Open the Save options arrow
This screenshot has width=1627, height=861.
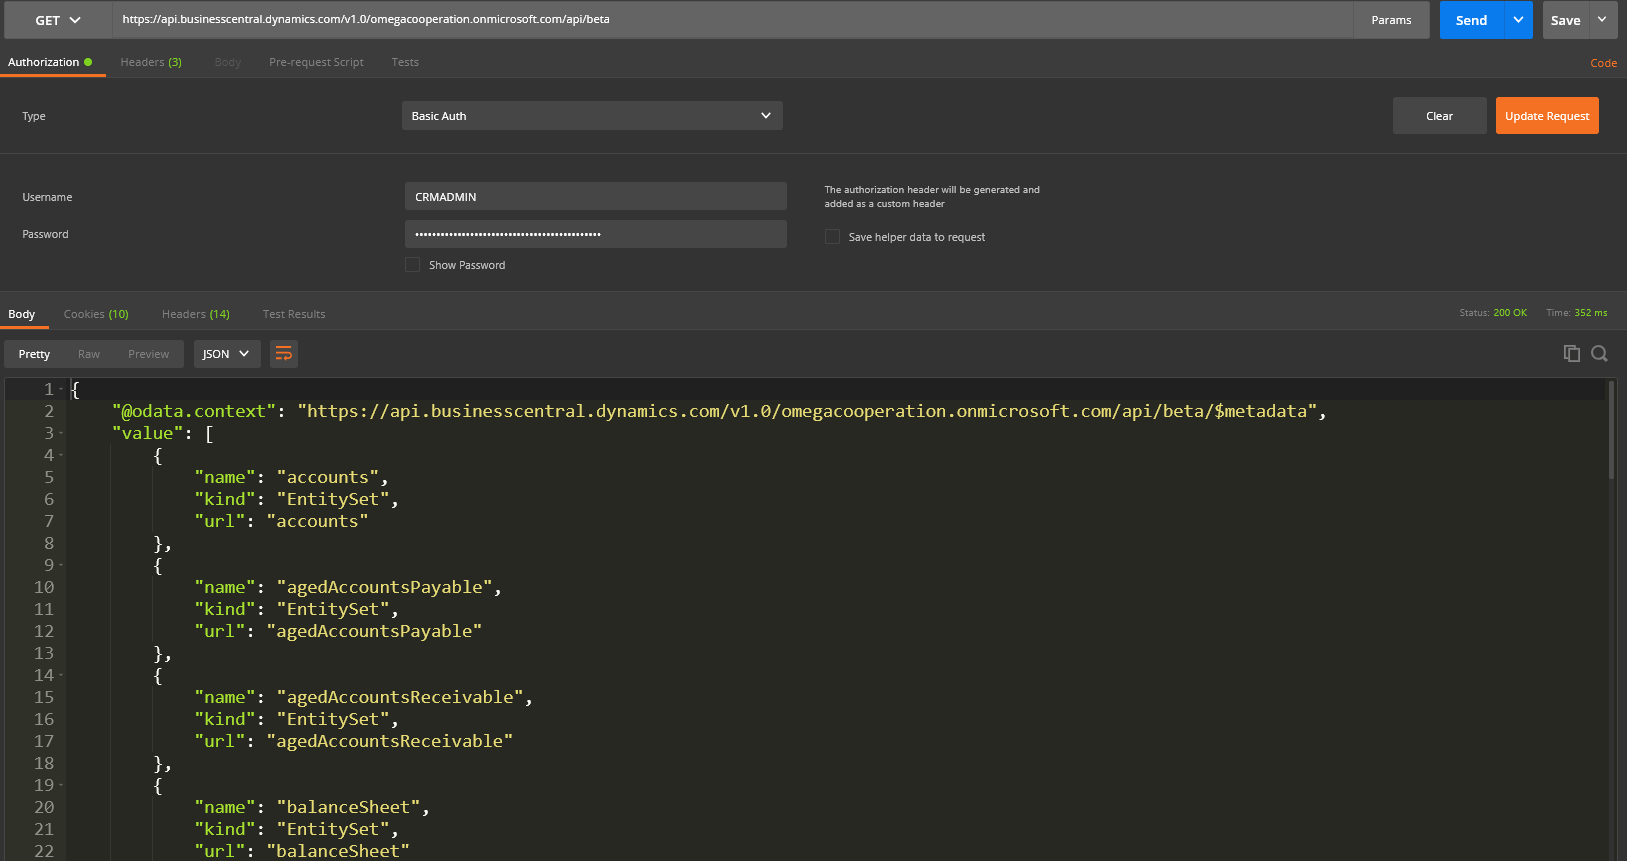[x=1602, y=20]
